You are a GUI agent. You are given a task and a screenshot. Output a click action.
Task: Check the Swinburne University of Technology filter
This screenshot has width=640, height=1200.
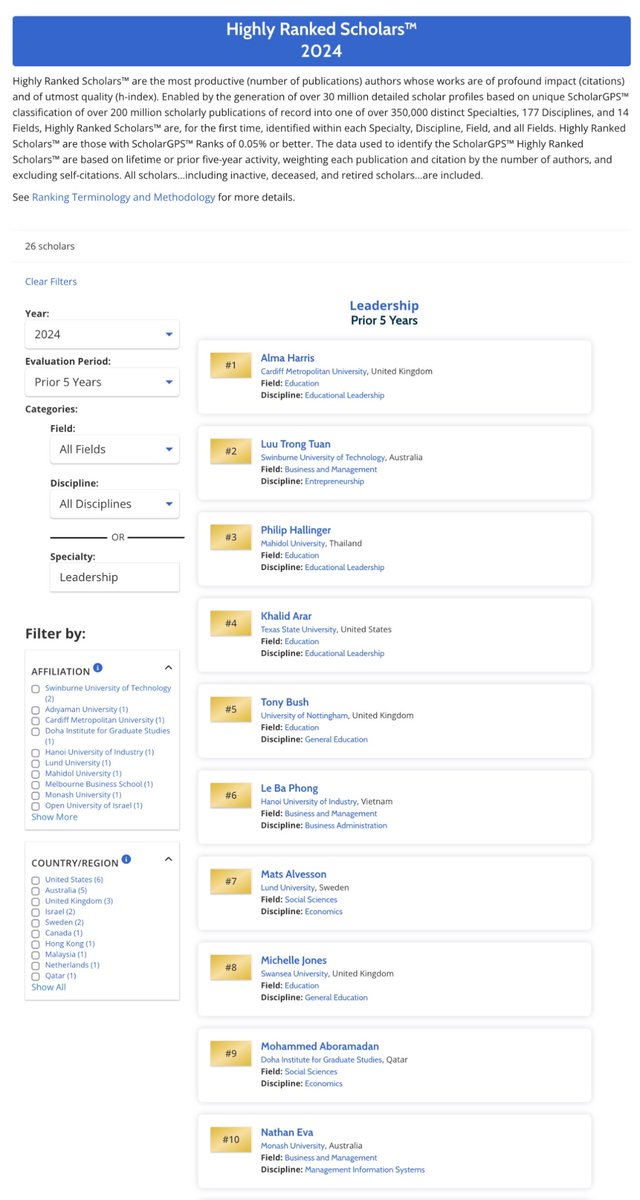click(36, 689)
